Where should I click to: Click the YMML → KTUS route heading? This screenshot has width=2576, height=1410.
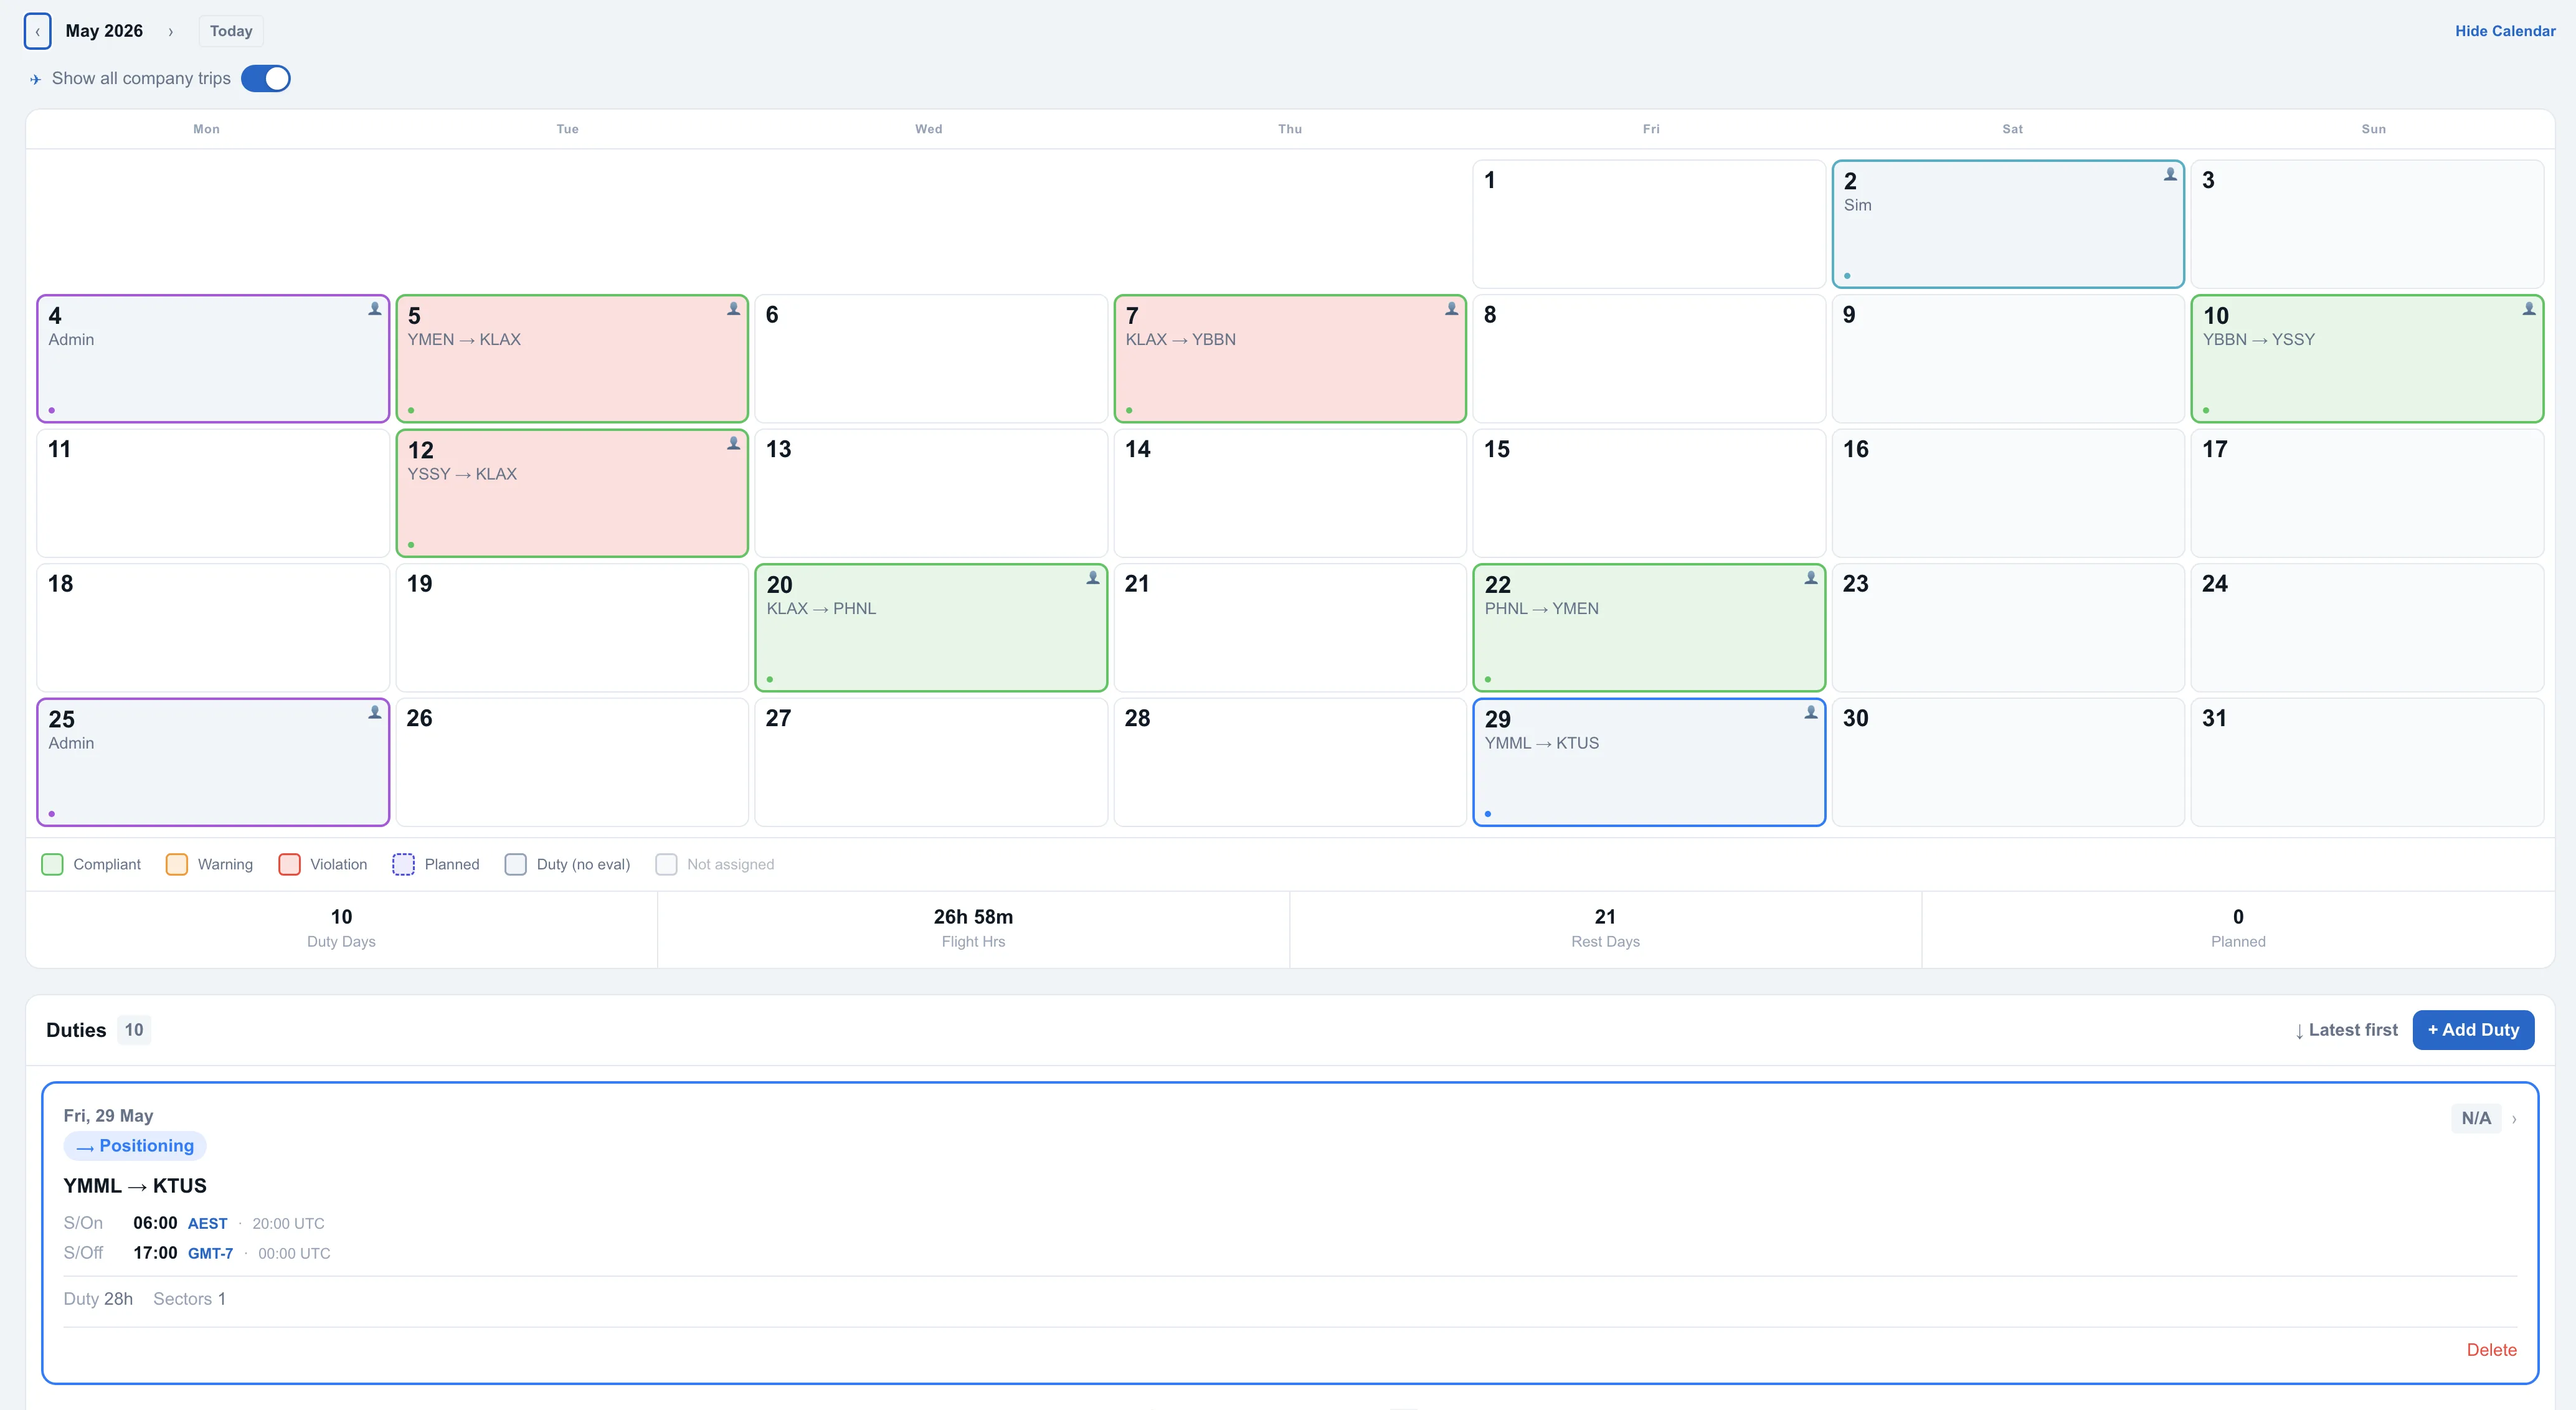pos(135,1186)
